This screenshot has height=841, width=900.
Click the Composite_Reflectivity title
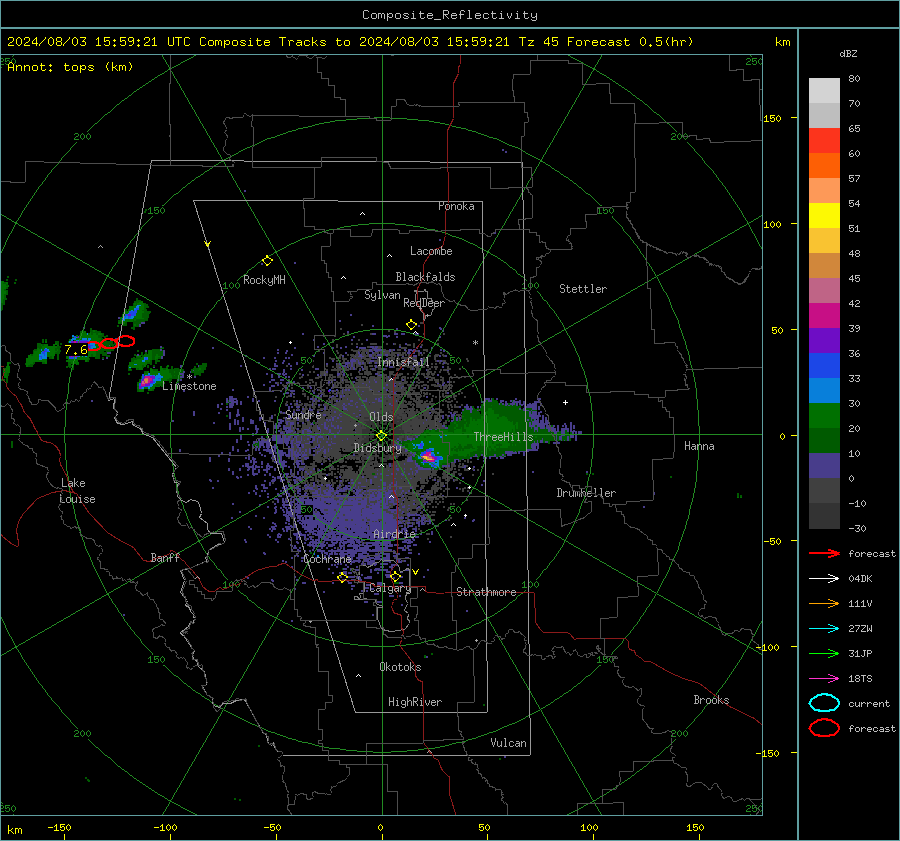point(450,15)
